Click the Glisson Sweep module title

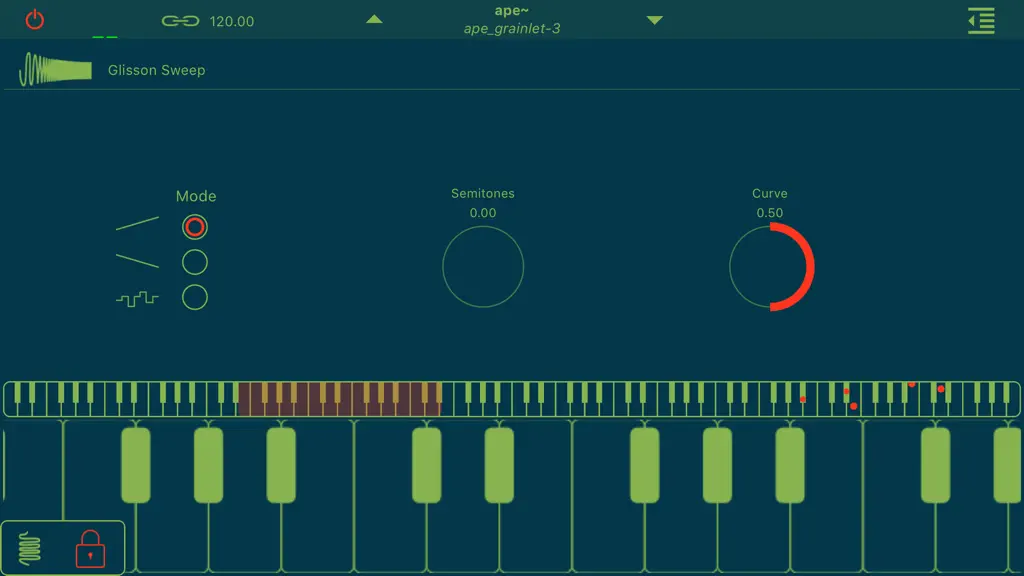(156, 70)
